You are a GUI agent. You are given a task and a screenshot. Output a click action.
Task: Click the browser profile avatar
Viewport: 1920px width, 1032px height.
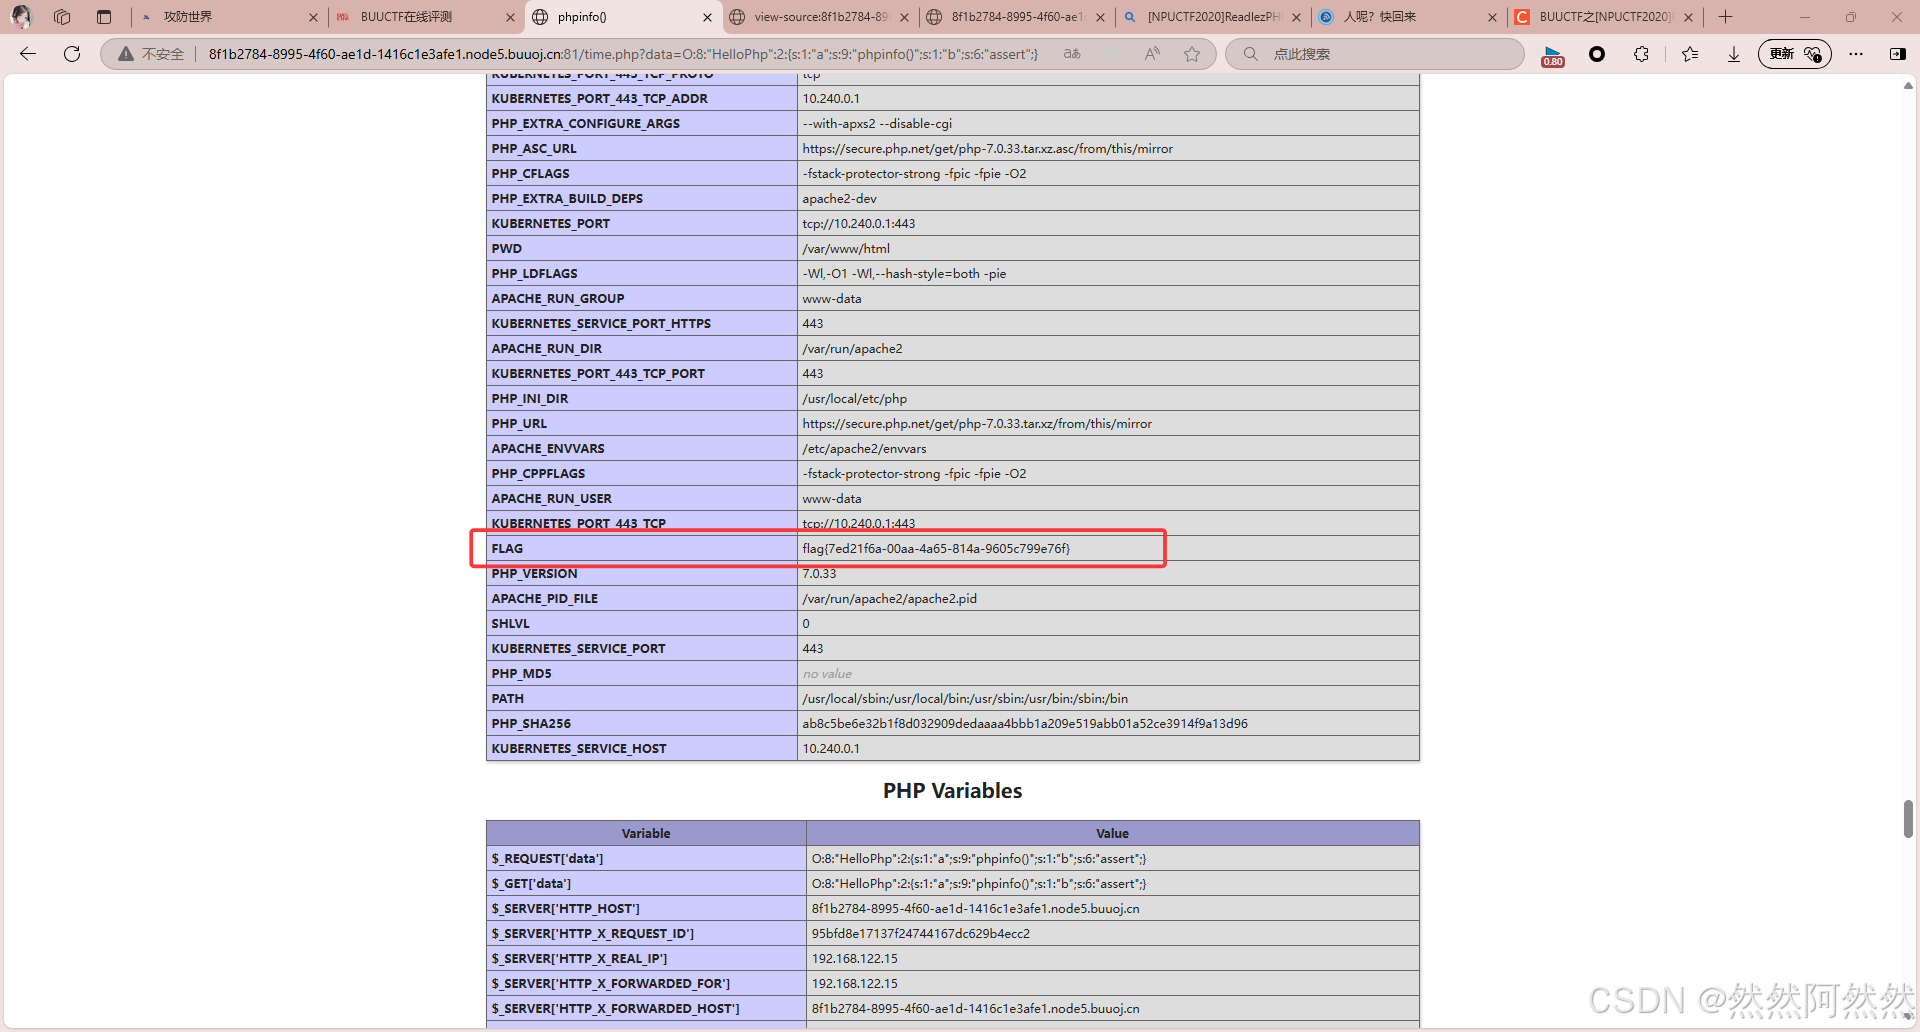coord(20,17)
